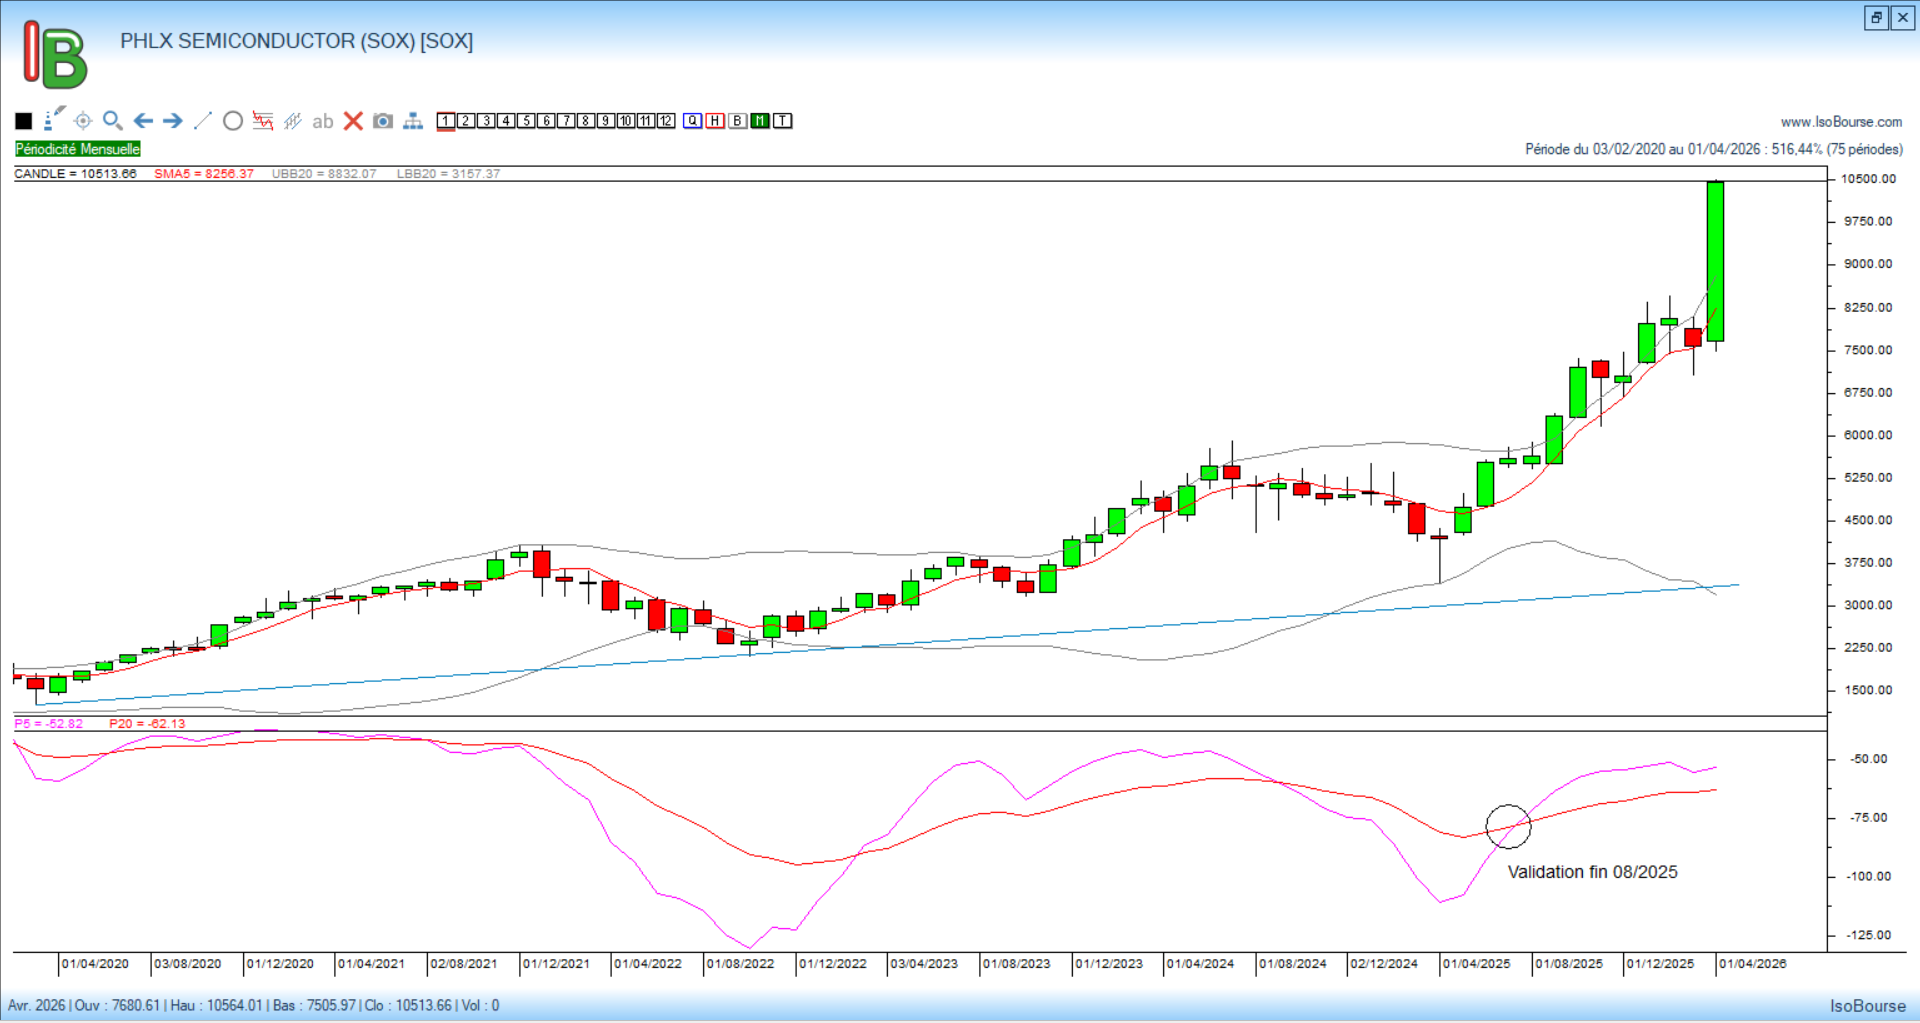This screenshot has width=1920, height=1023.
Task: Click the crosshair target tool
Action: point(83,121)
